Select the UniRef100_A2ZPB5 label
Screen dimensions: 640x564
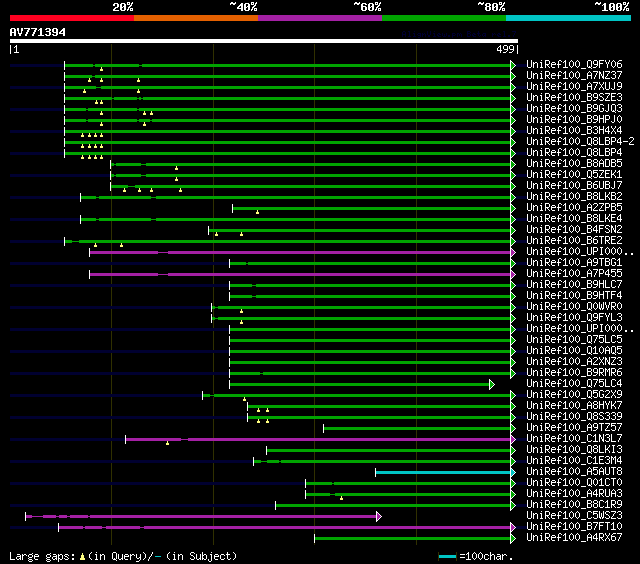[x=574, y=207]
